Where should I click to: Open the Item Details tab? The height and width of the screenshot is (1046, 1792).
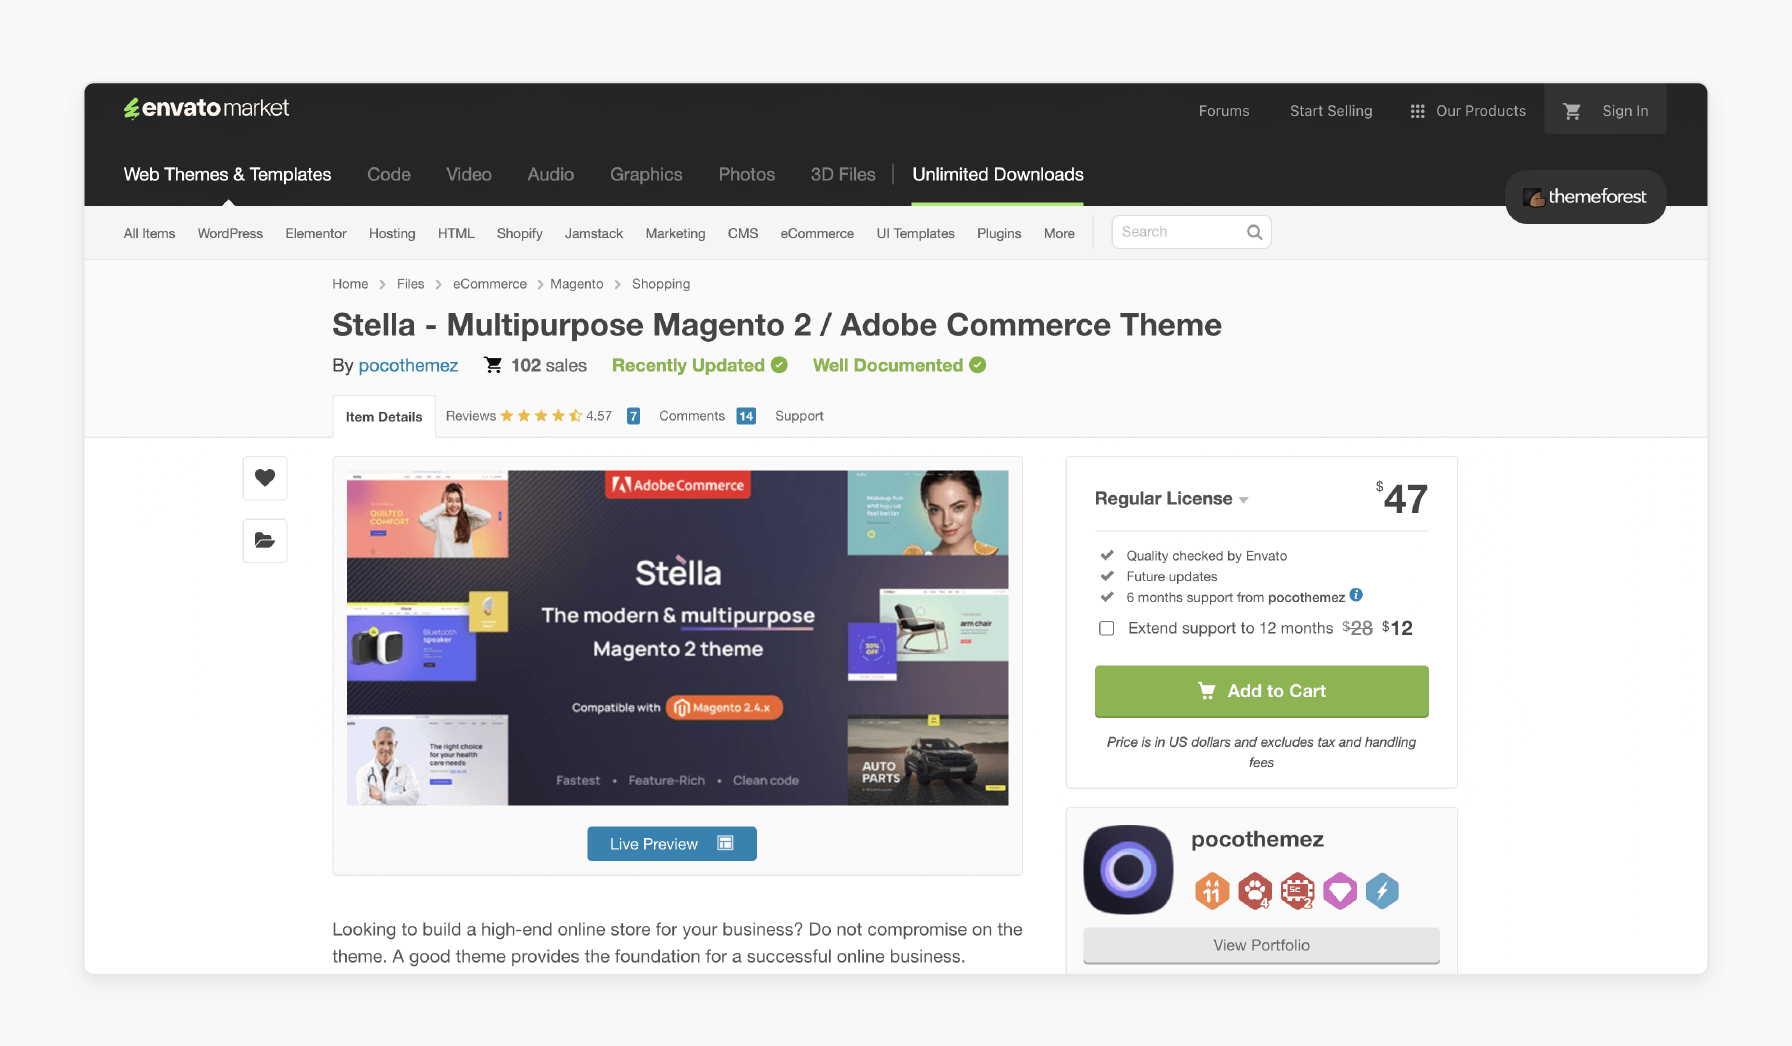pyautogui.click(x=384, y=417)
